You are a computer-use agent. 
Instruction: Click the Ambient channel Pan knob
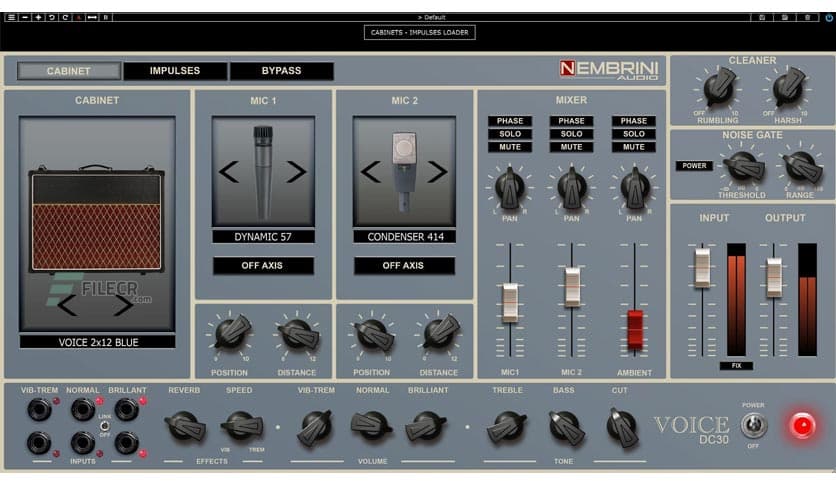[634, 188]
